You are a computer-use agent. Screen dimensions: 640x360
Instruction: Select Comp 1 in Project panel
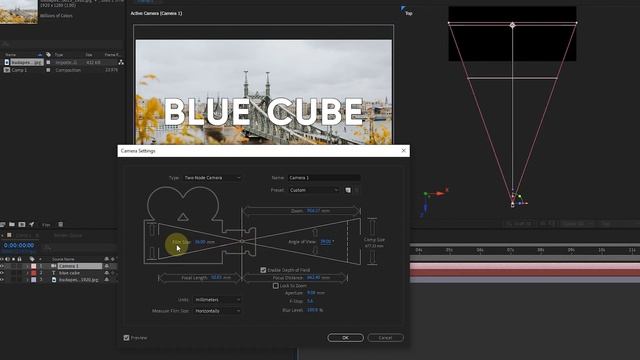click(19, 70)
